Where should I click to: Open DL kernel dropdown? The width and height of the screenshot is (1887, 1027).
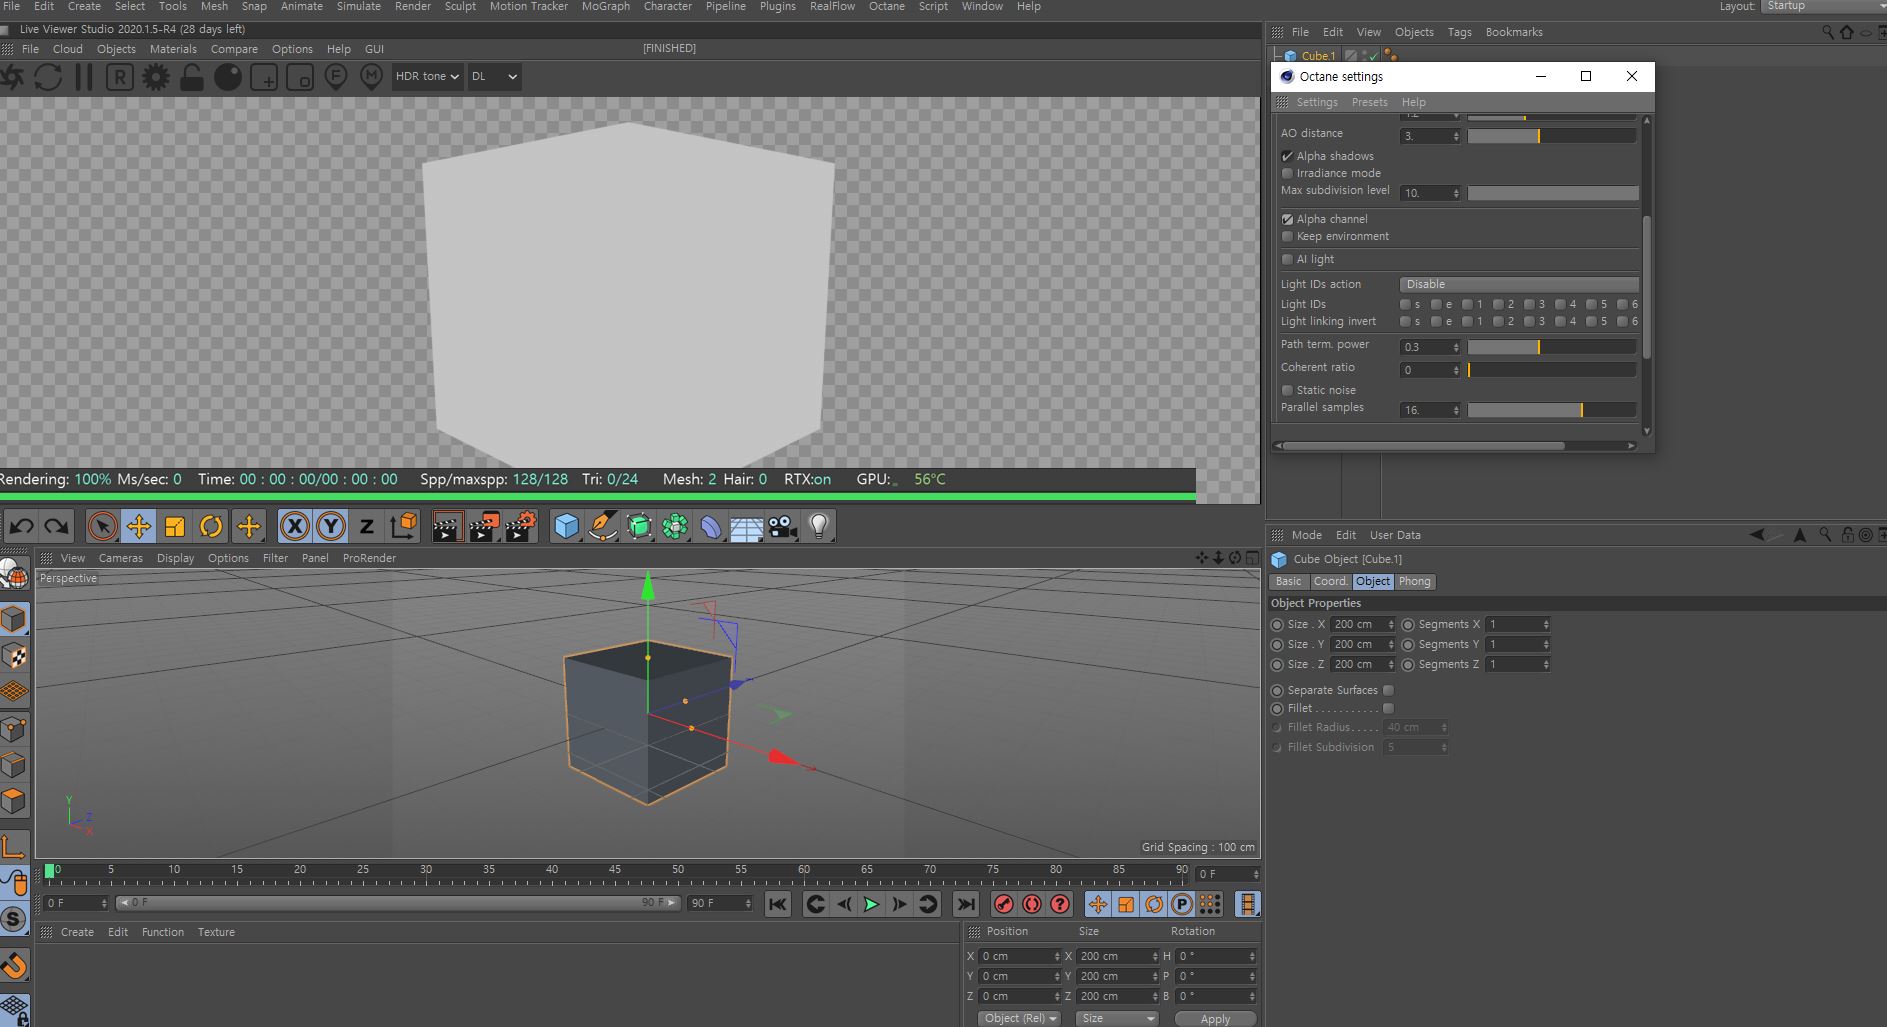494,76
